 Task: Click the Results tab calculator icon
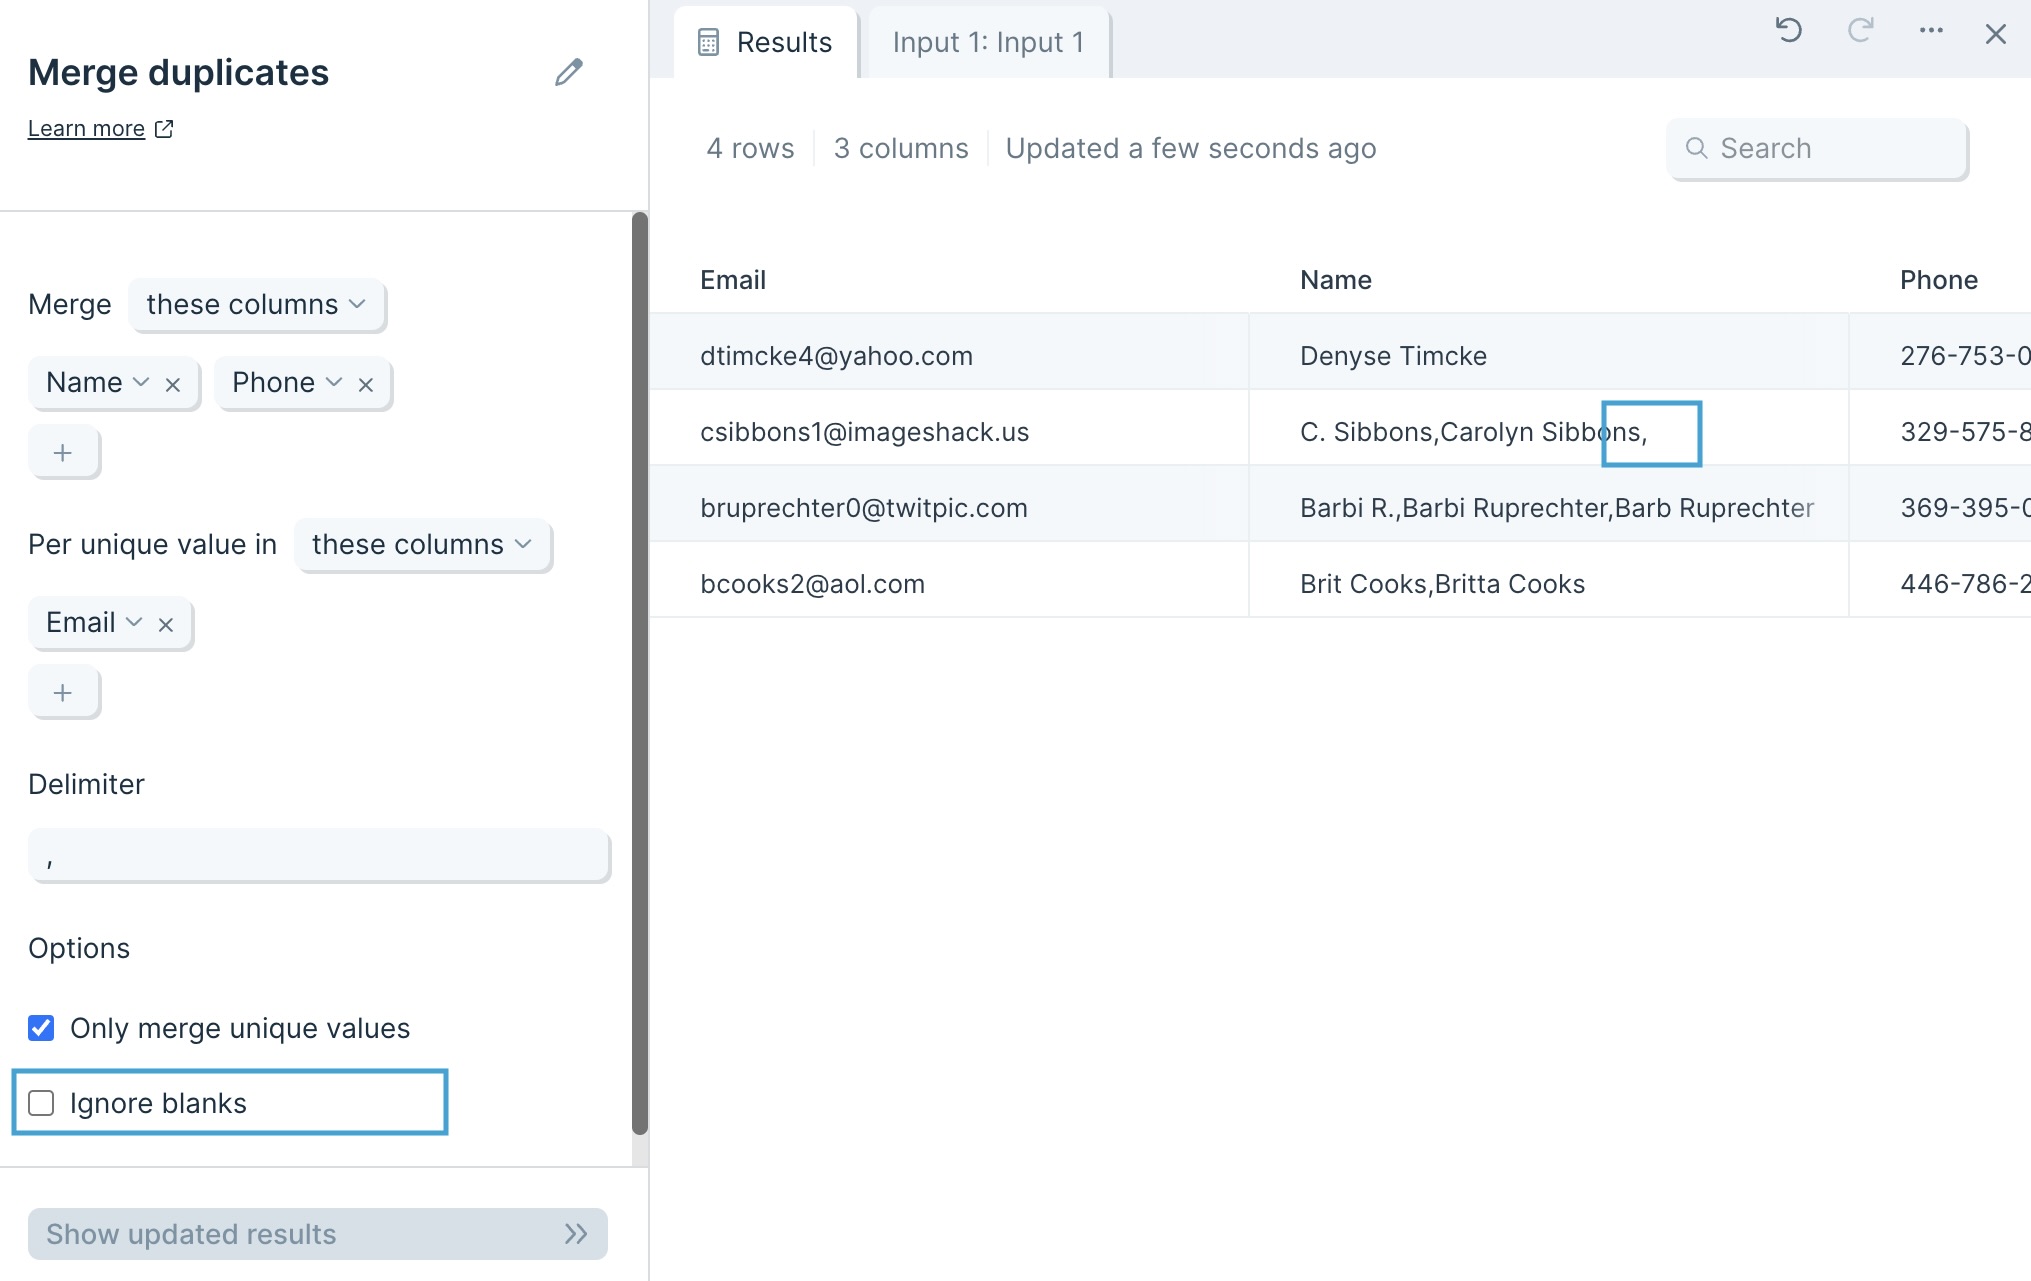click(x=708, y=42)
